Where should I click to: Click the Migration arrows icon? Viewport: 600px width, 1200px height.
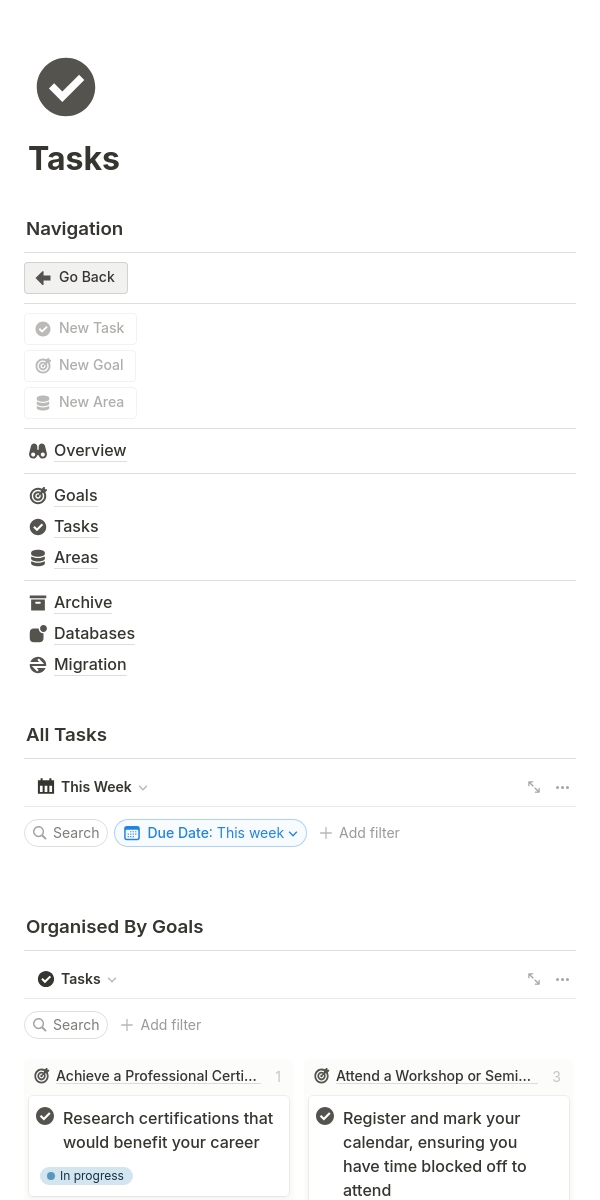pyautogui.click(x=38, y=665)
